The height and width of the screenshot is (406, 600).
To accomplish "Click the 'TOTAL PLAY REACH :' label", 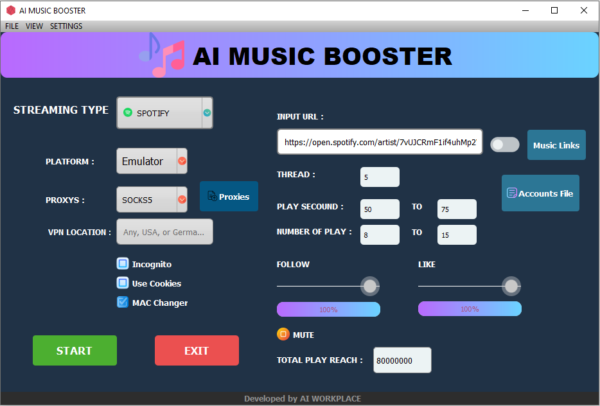I will tap(320, 360).
